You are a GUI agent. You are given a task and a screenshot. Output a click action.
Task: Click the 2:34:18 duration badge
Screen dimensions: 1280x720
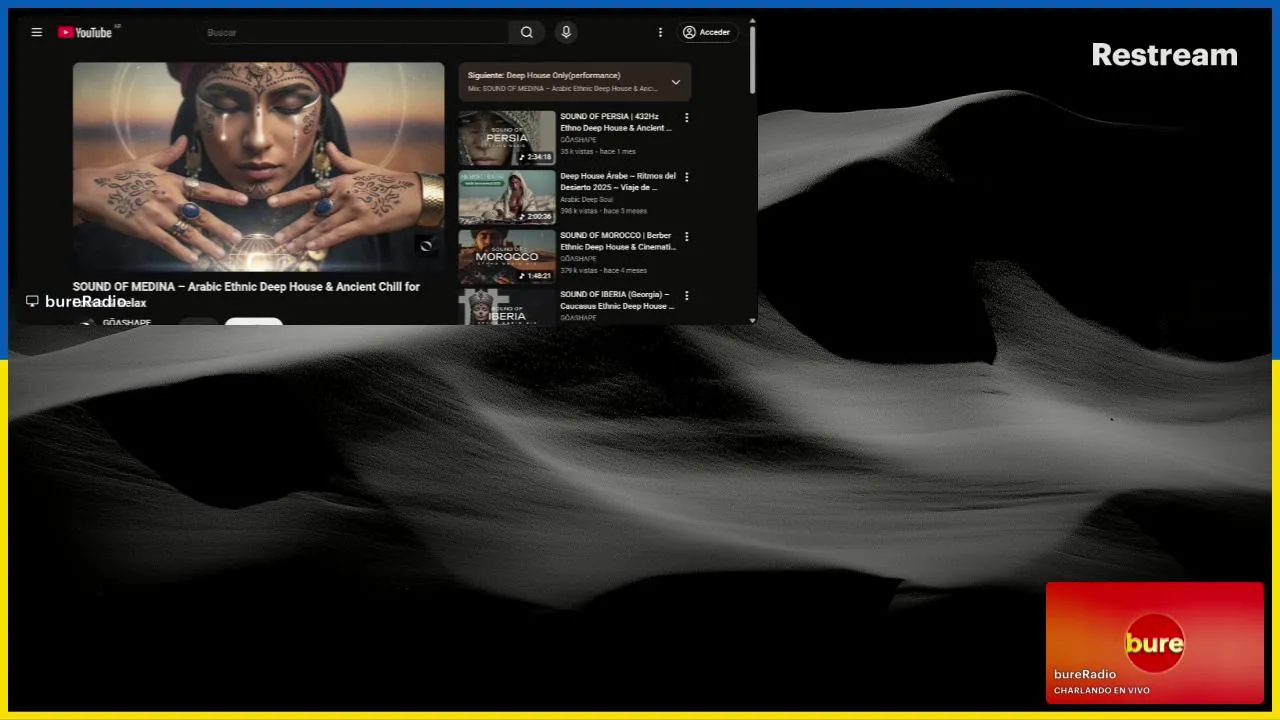535,157
